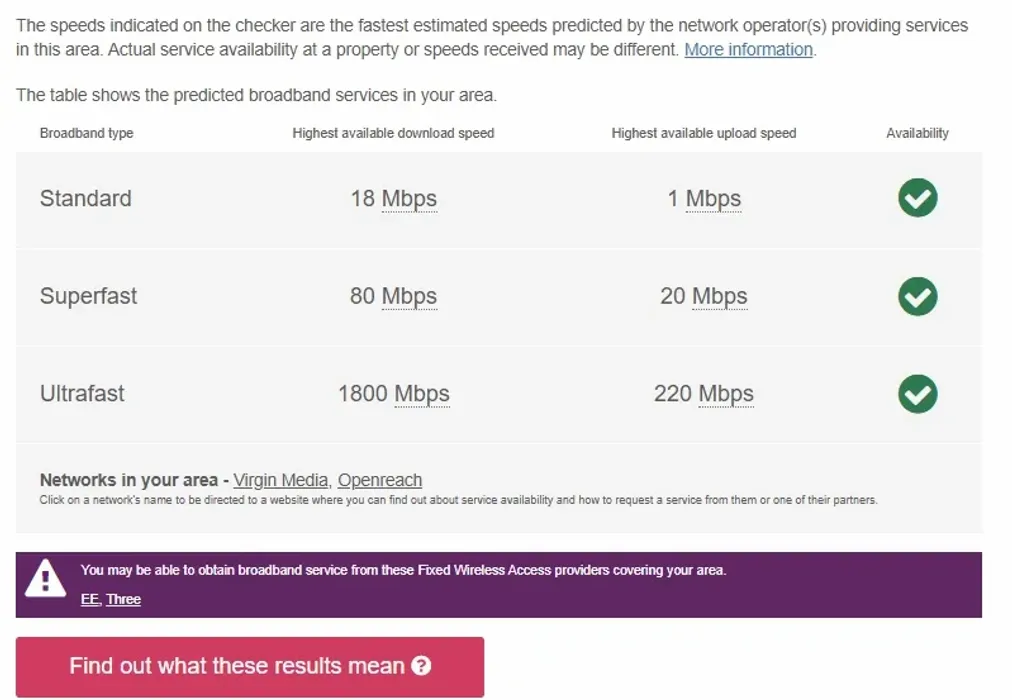Click Mbps abbreviation in Standard upload speed

tap(713, 198)
